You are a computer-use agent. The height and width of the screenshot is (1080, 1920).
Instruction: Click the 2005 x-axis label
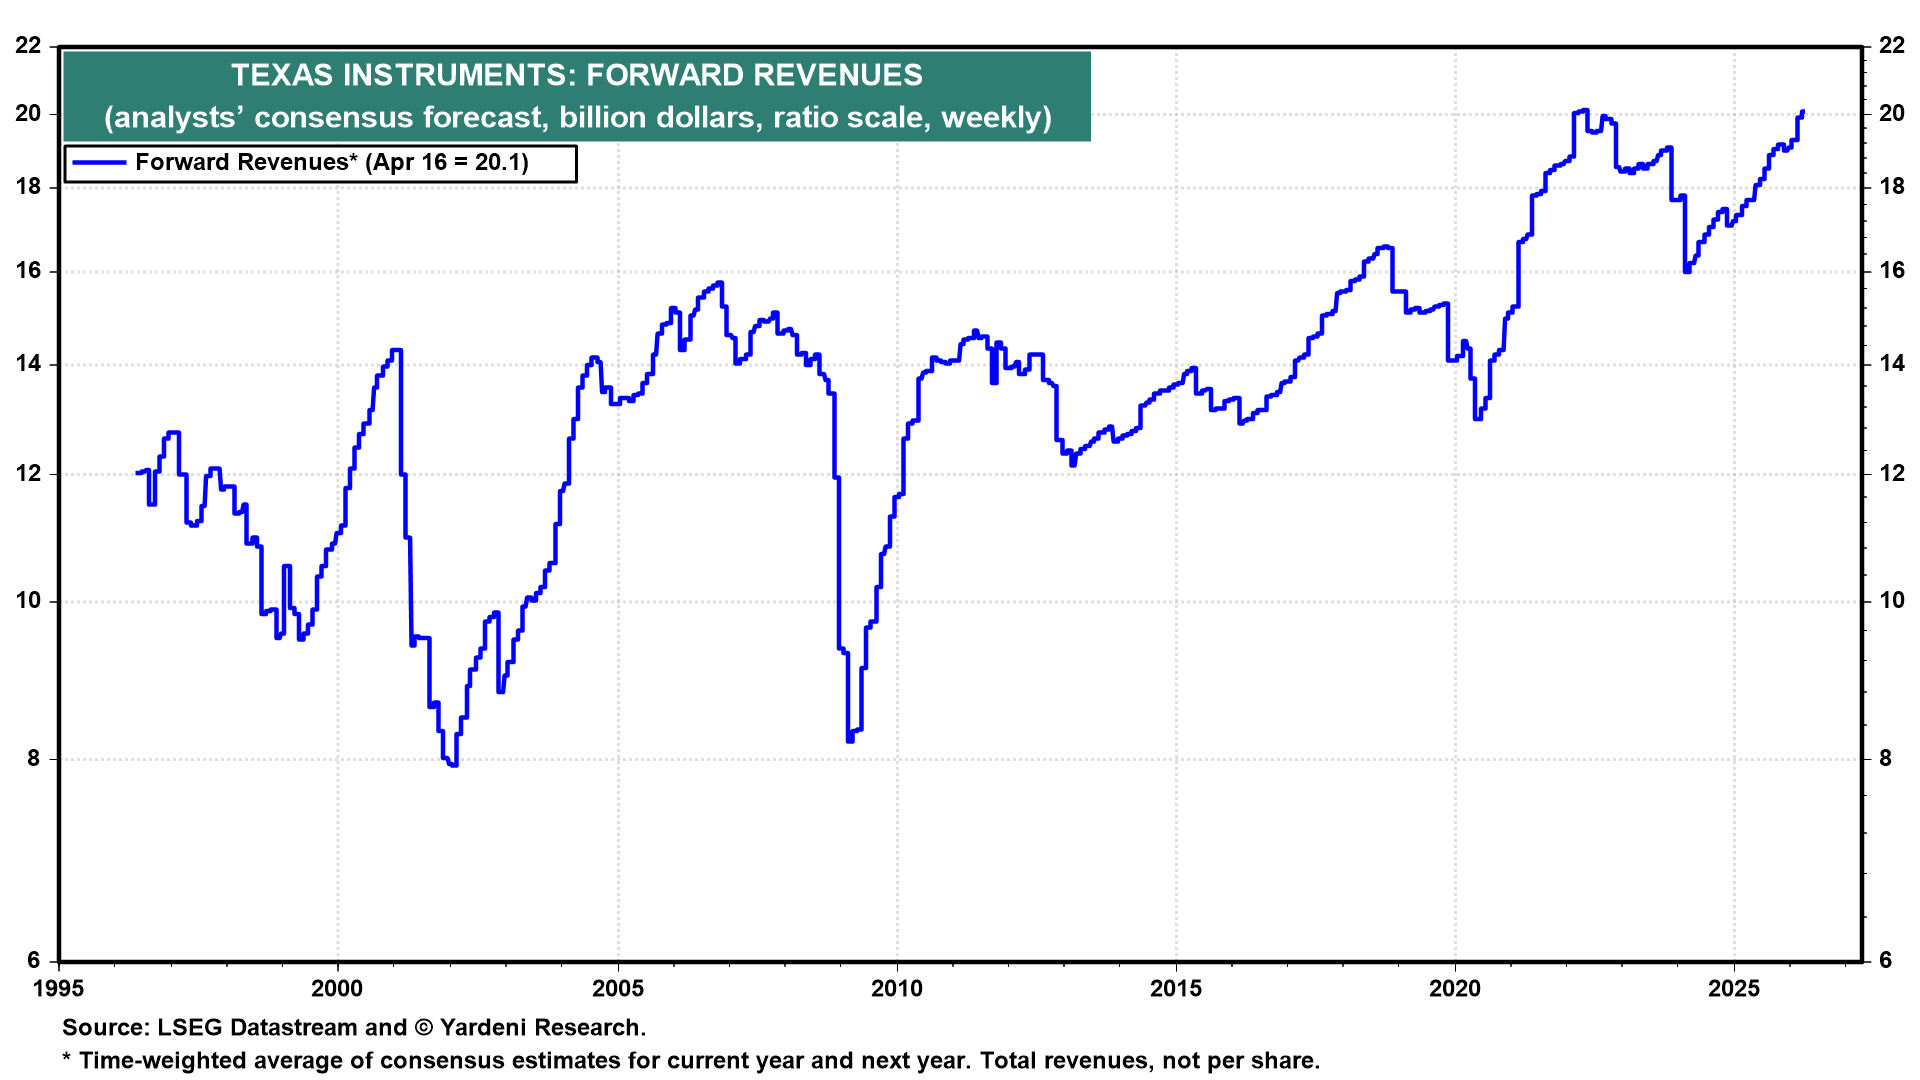click(617, 989)
